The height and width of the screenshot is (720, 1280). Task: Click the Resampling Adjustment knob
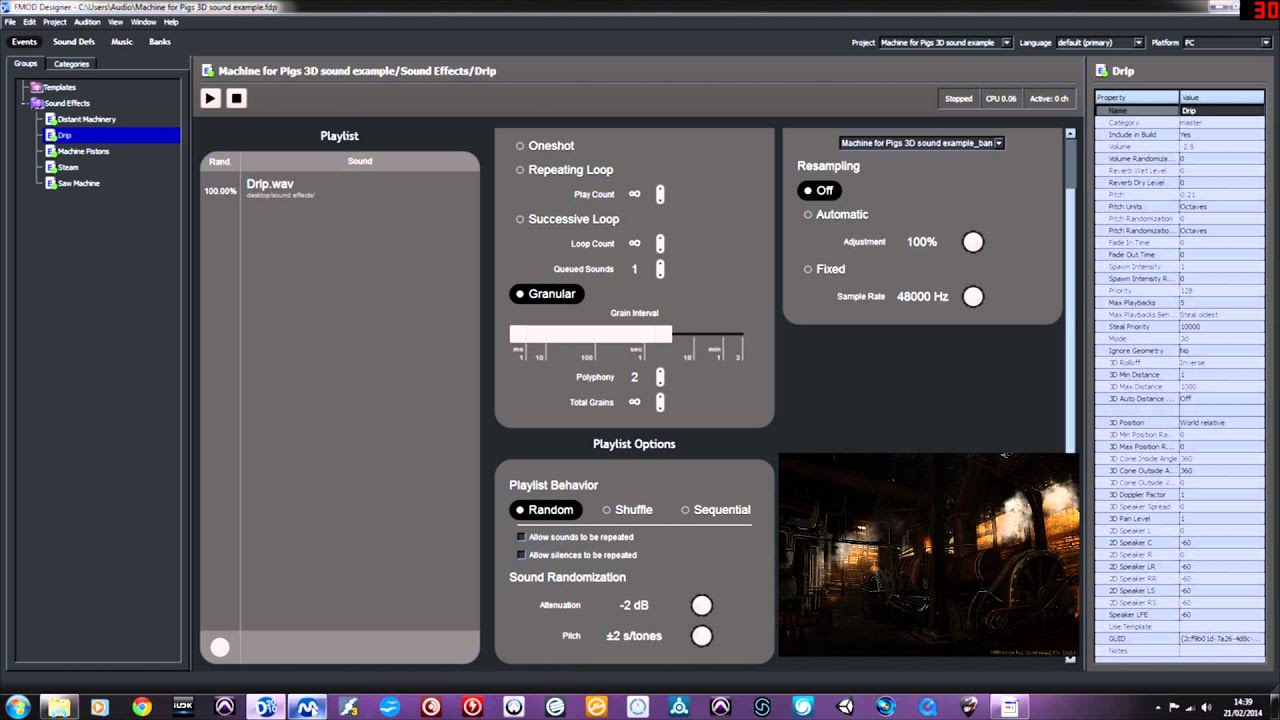[973, 242]
